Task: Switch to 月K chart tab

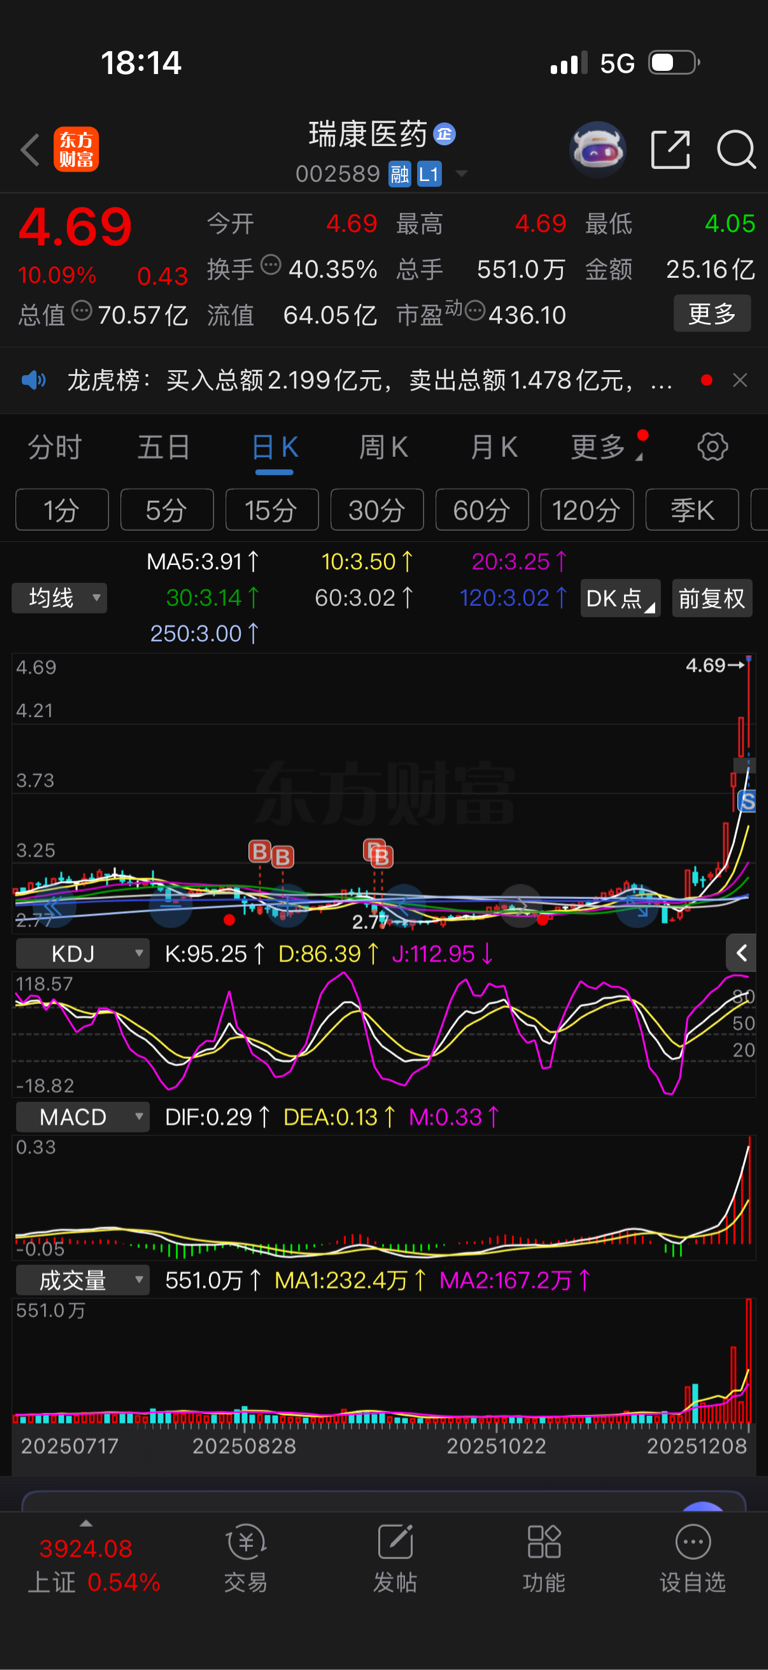Action: click(494, 447)
